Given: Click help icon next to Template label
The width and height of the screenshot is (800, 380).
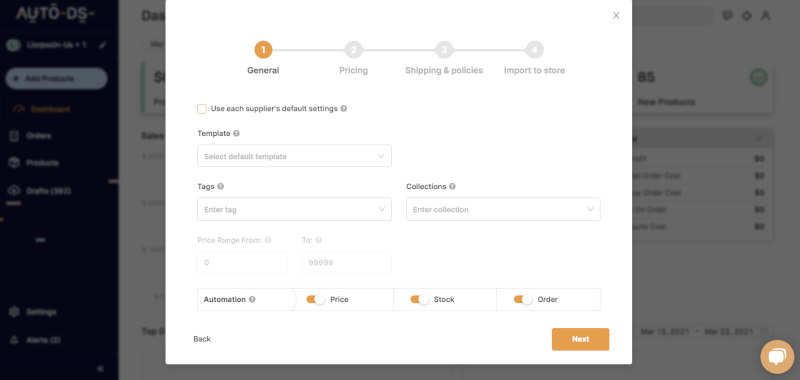Looking at the screenshot, I should click(236, 134).
